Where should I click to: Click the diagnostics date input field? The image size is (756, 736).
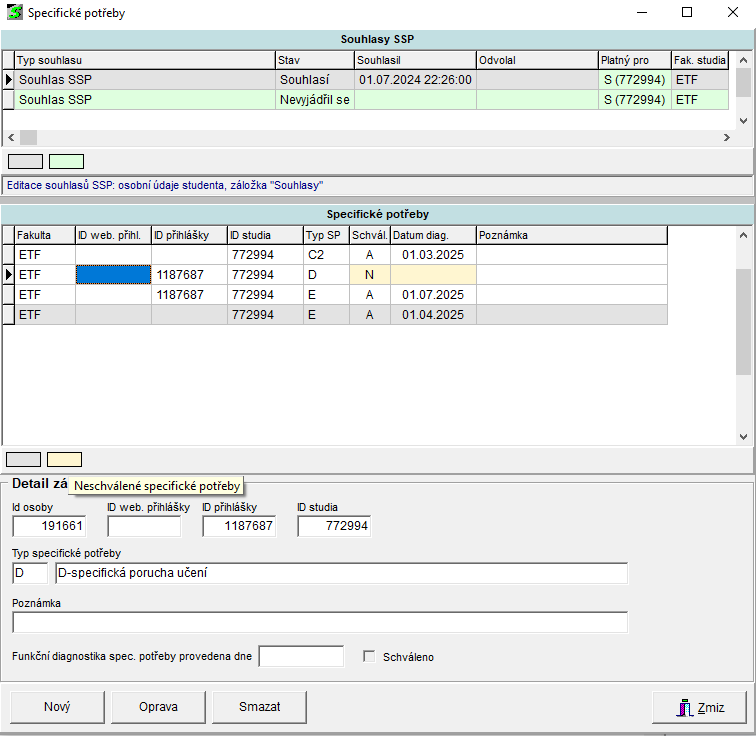(301, 657)
